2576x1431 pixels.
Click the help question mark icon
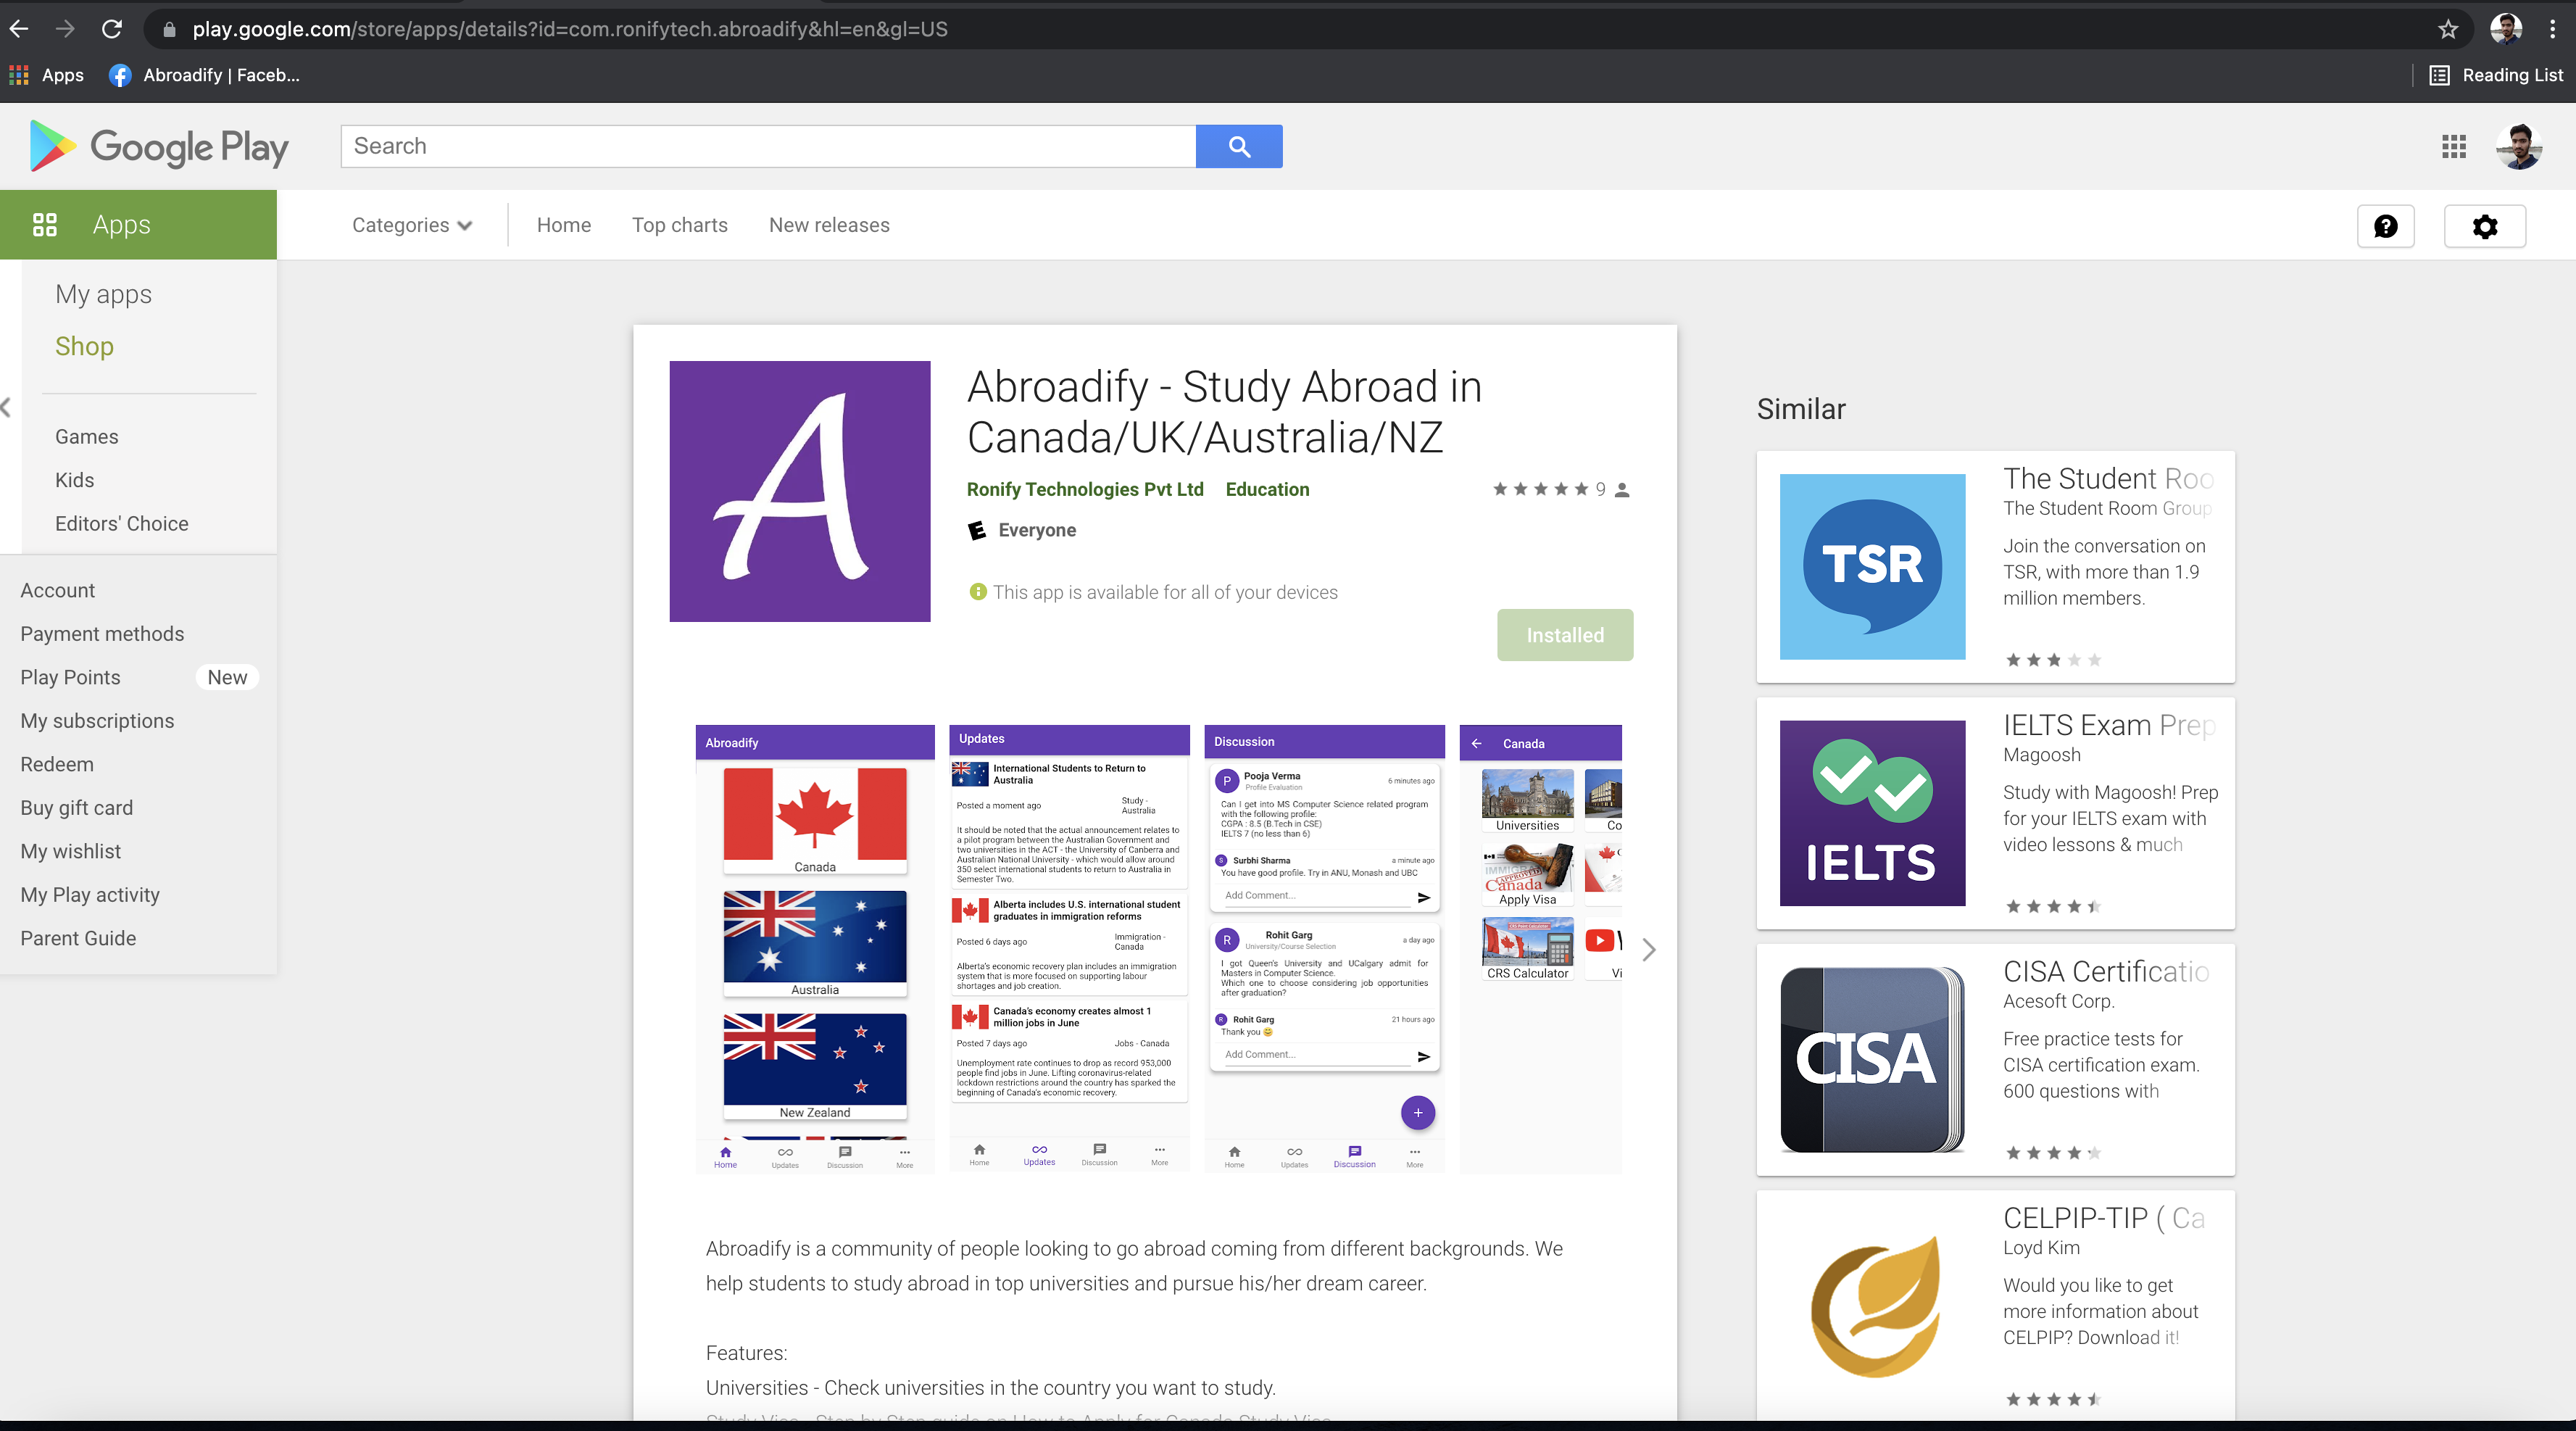[2385, 226]
